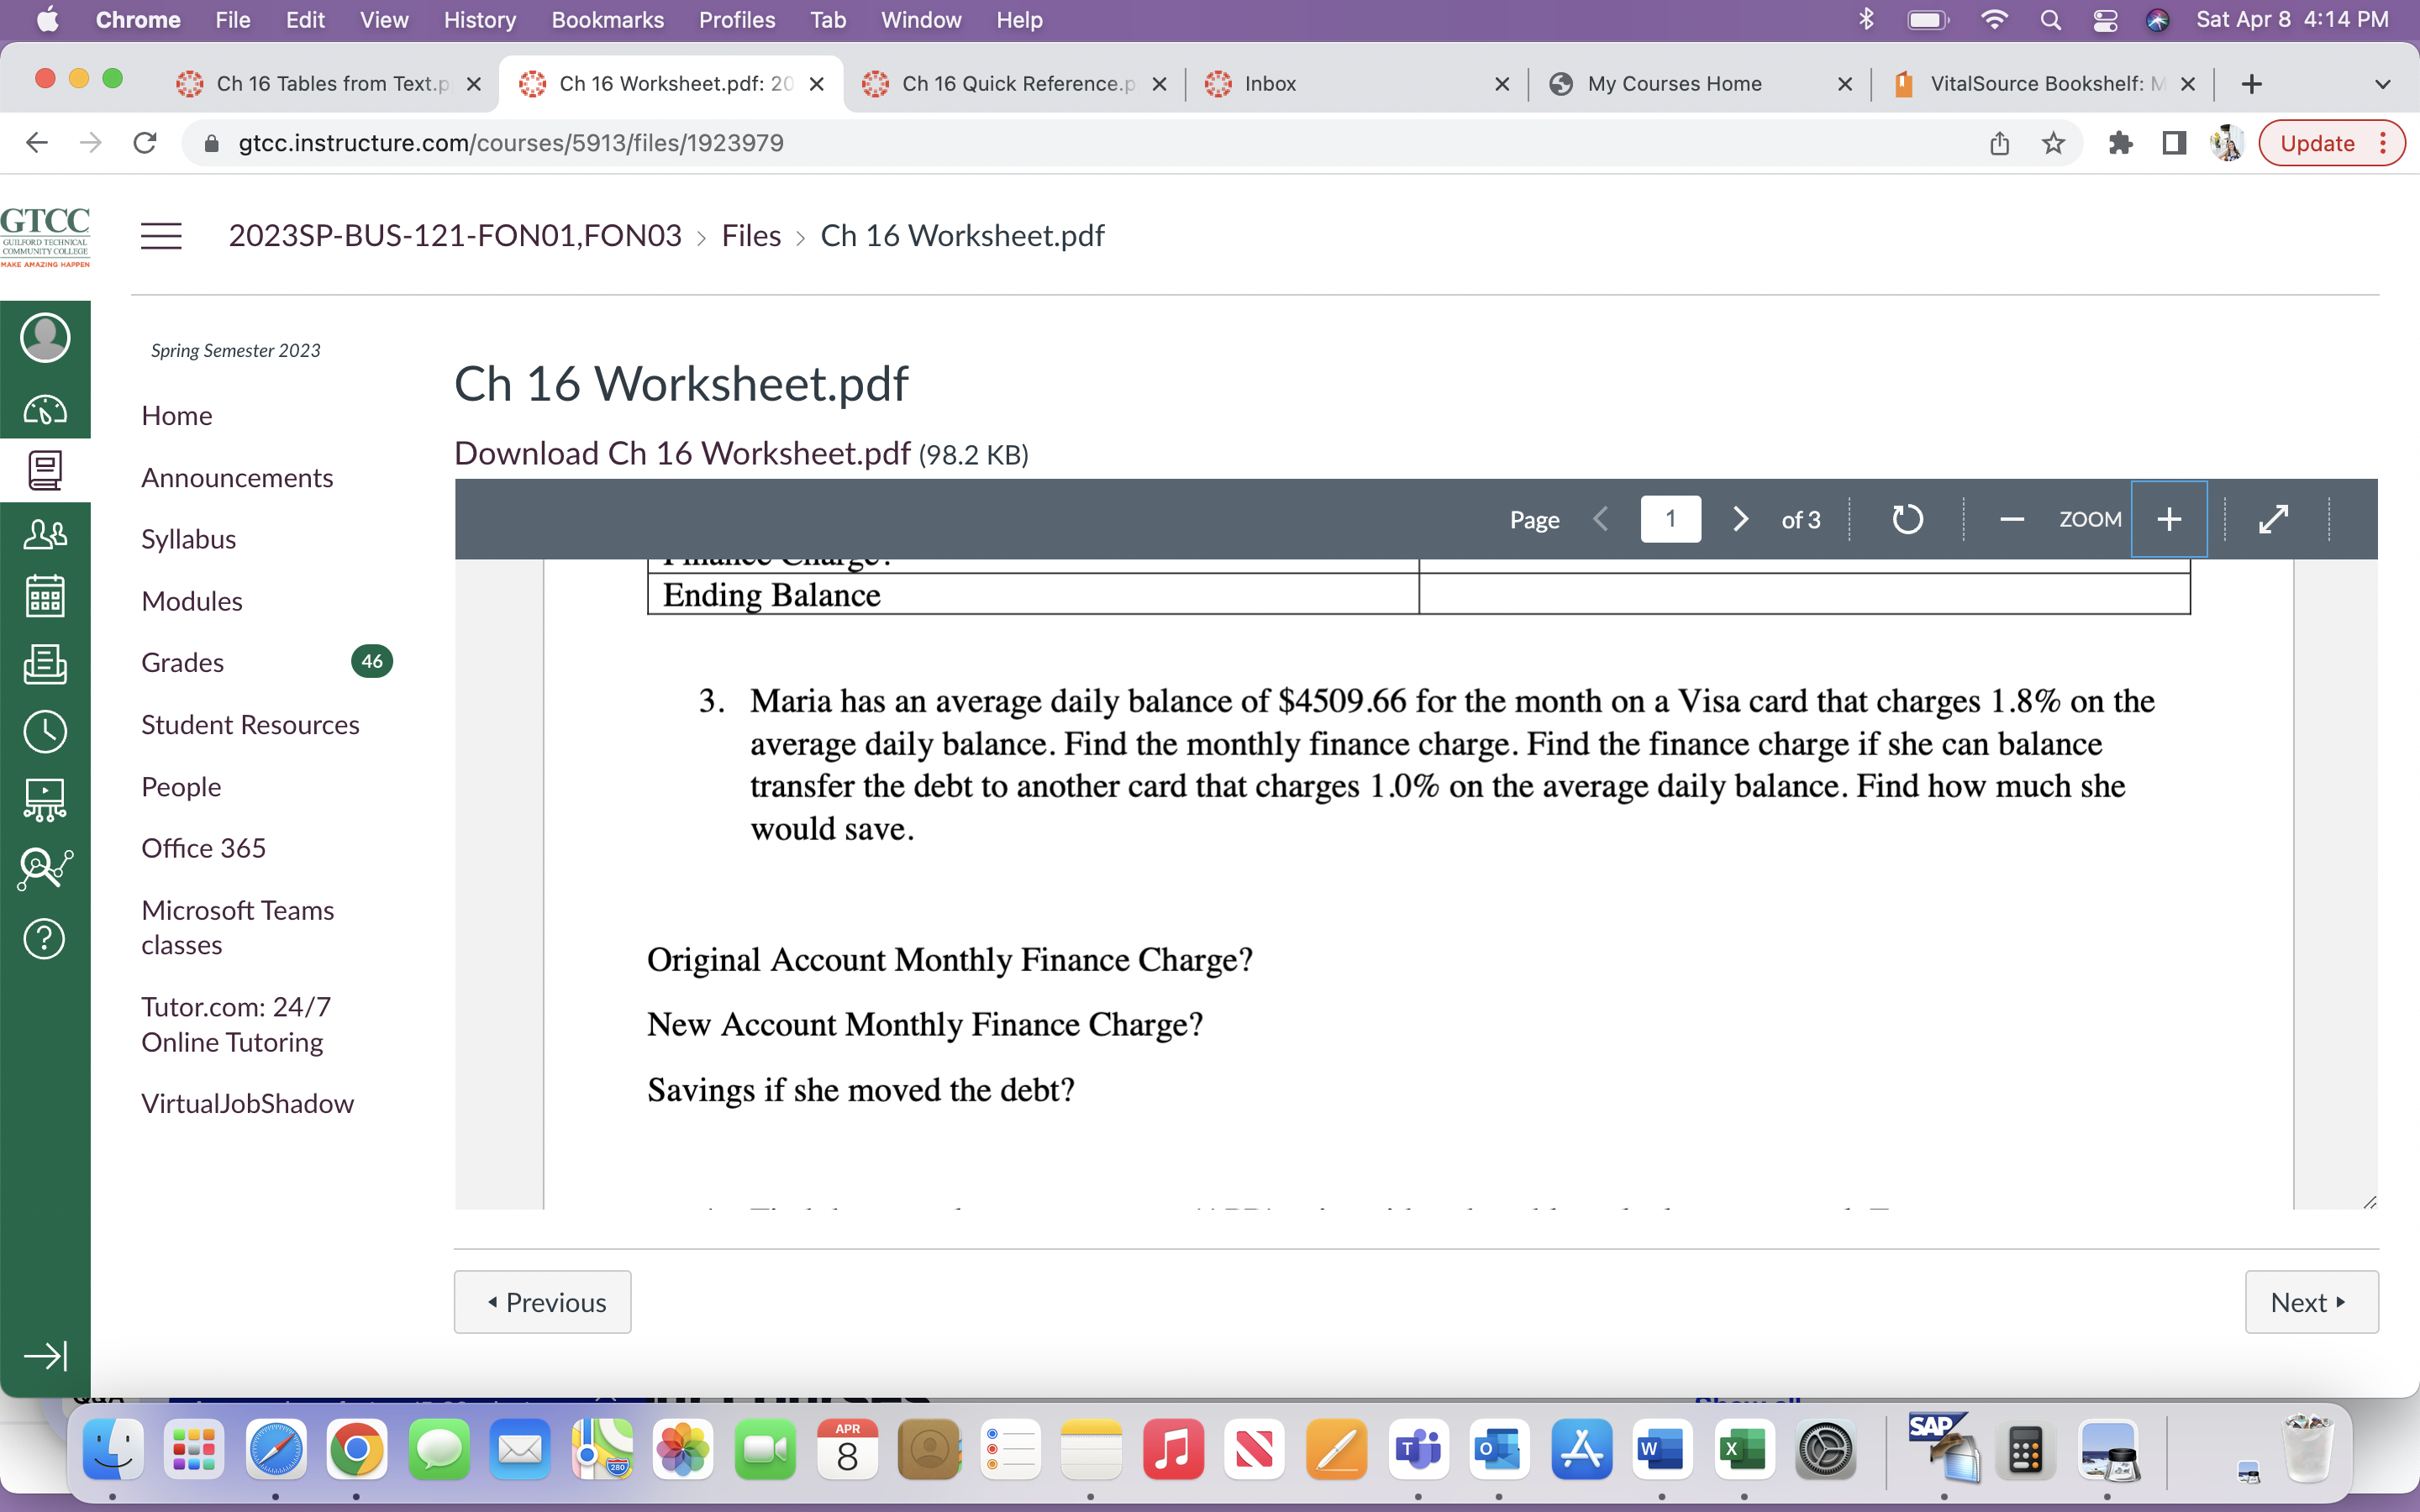Viewport: 2420px width, 1512px height.
Task: Open the Chrome extensions puzzle icon
Action: 2122,143
